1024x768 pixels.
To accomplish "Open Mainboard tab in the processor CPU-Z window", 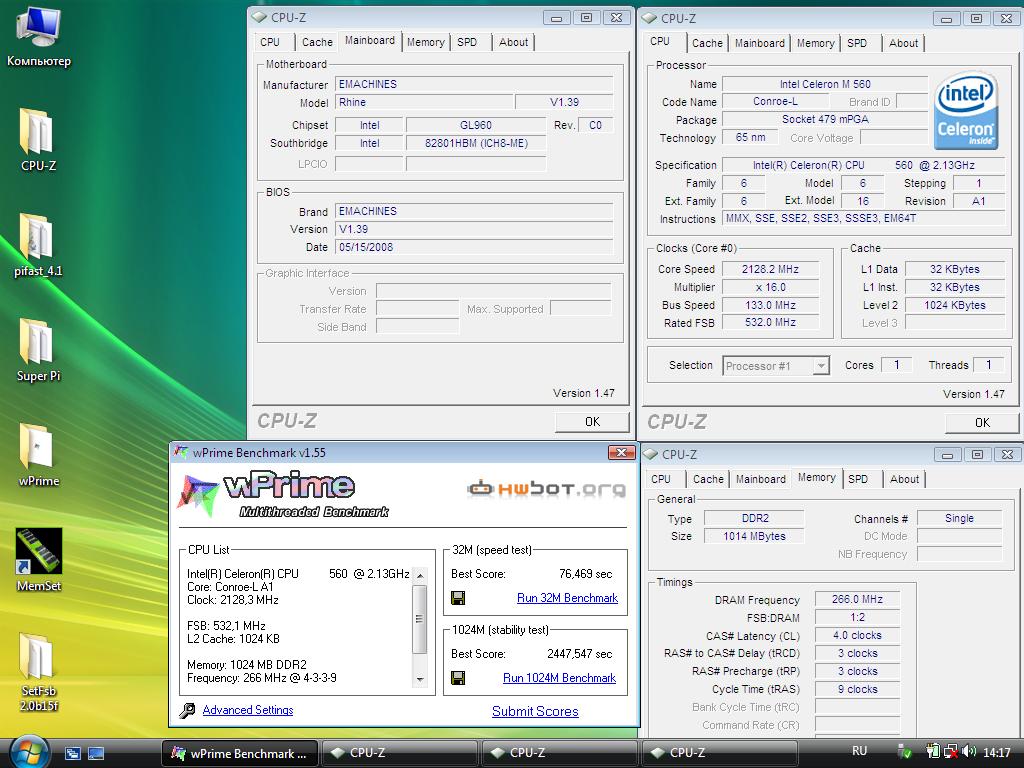I will pyautogui.click(x=760, y=43).
